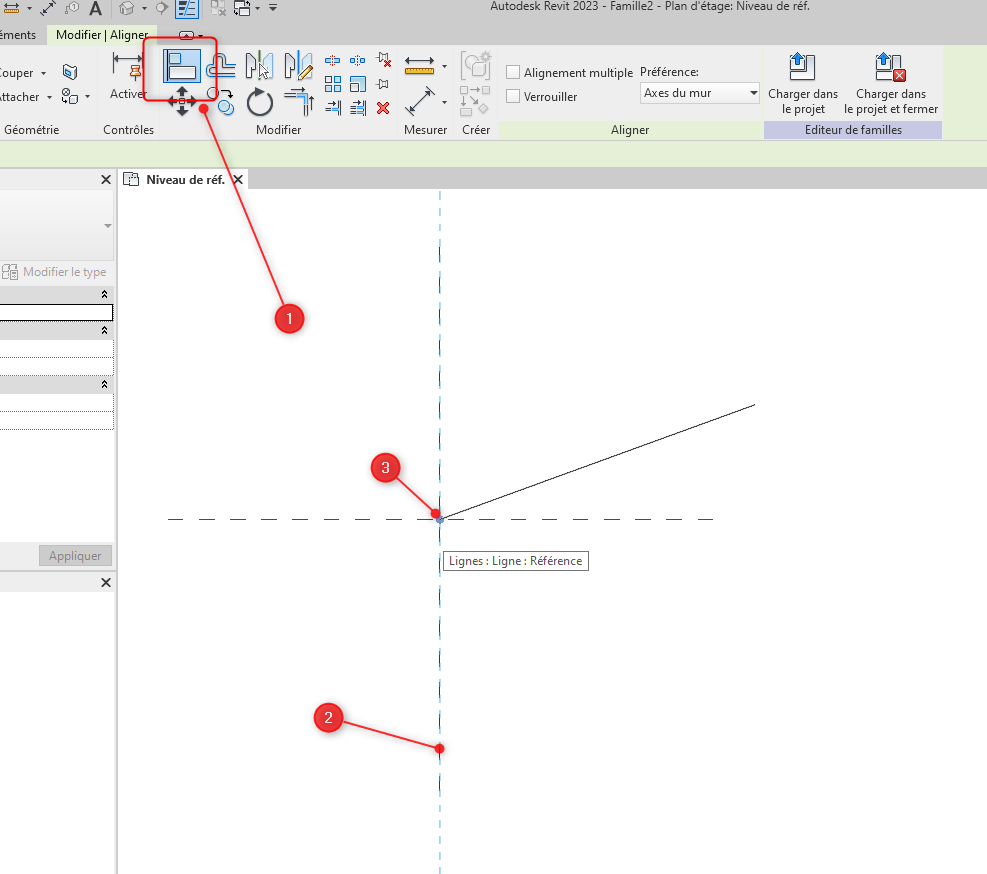Click Charger dans le projet button

click(x=803, y=84)
